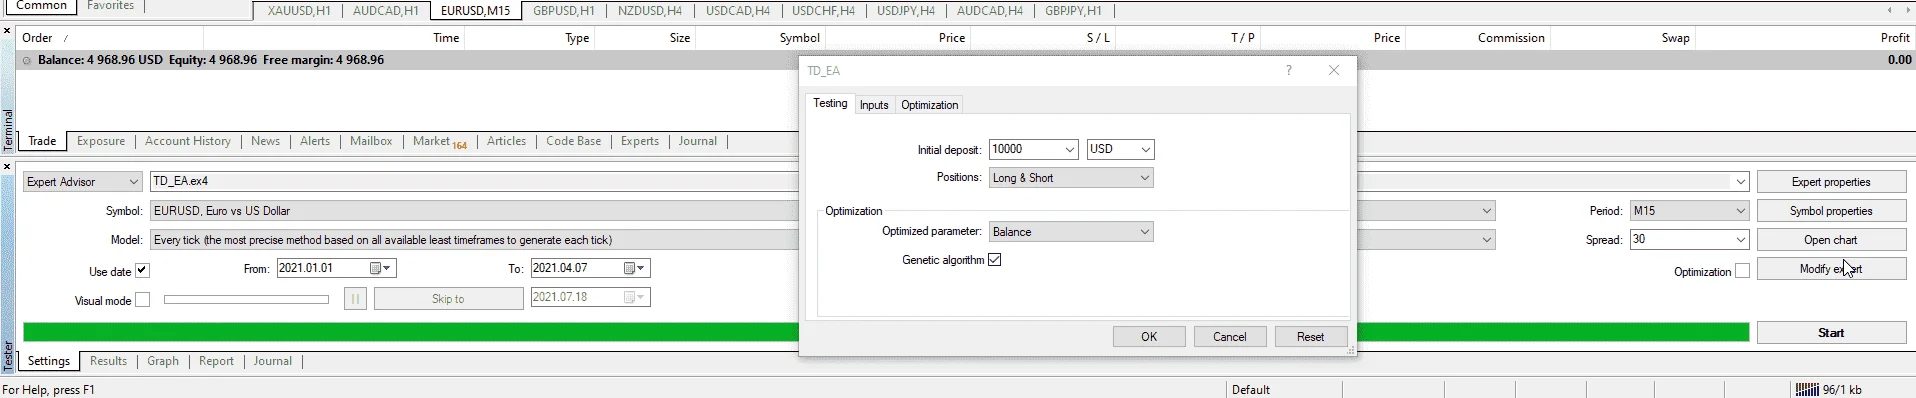The height and width of the screenshot is (398, 1916).
Task: Open the News terminal tab
Action: click(x=265, y=141)
